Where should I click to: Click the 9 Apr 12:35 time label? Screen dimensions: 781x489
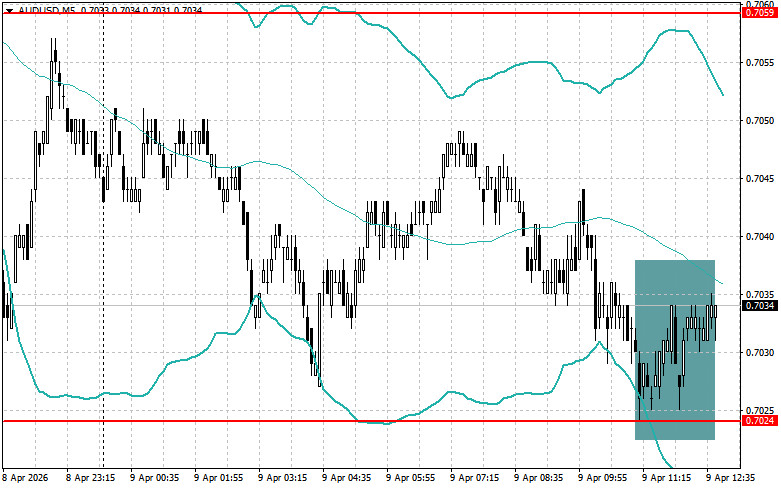click(730, 478)
